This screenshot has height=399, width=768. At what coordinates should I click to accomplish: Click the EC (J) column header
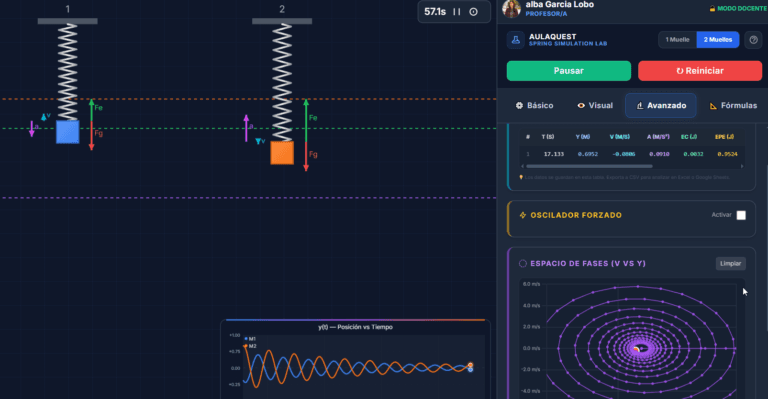coord(688,137)
